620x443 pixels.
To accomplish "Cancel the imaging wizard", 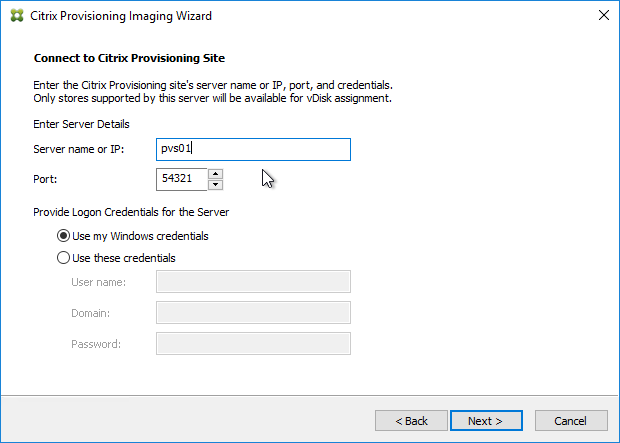I will (571, 420).
